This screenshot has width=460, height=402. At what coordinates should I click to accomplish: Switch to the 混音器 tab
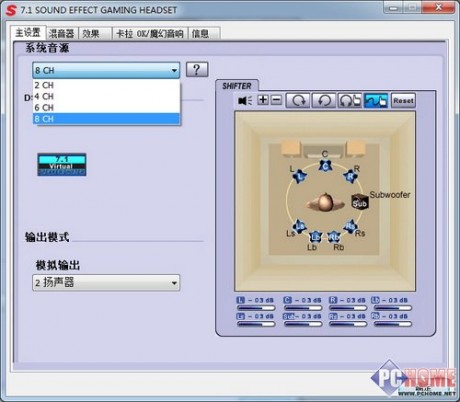62,33
